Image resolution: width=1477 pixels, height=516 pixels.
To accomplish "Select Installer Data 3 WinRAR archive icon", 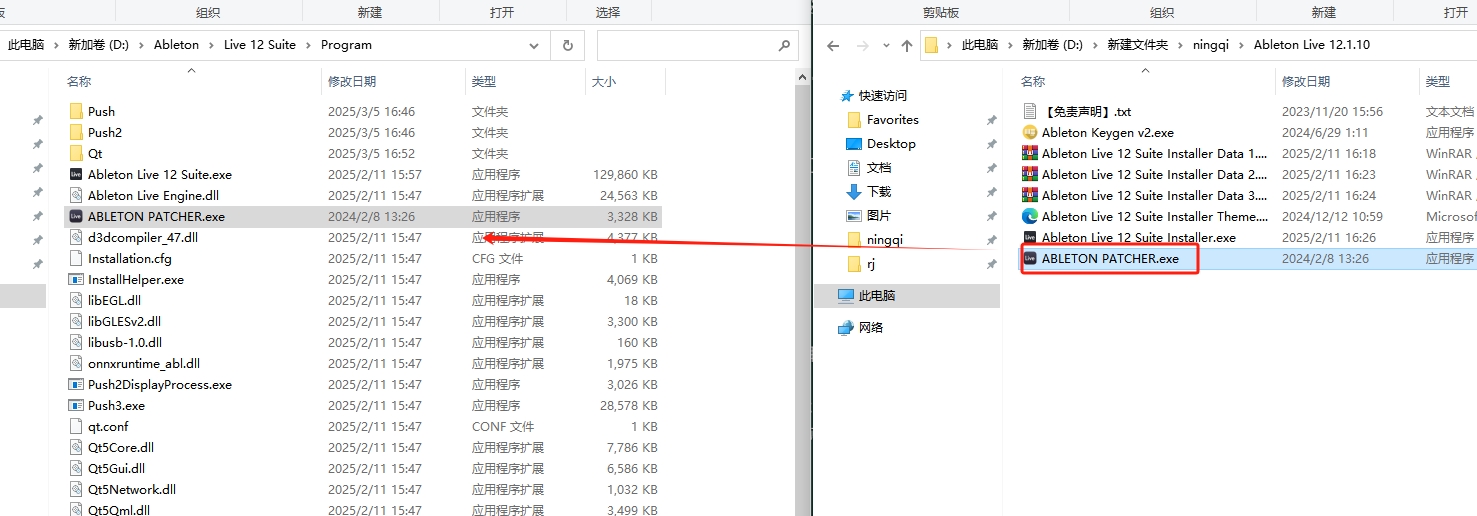I will [1030, 195].
